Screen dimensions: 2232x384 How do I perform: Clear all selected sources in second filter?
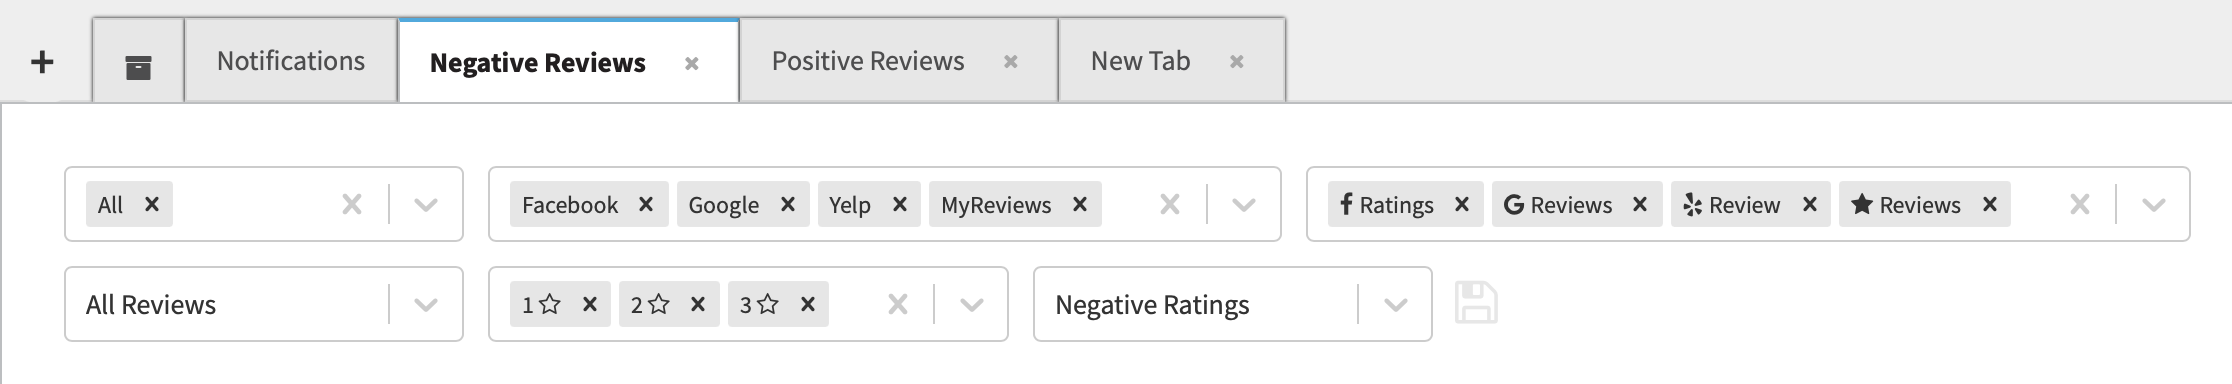(x=1169, y=204)
